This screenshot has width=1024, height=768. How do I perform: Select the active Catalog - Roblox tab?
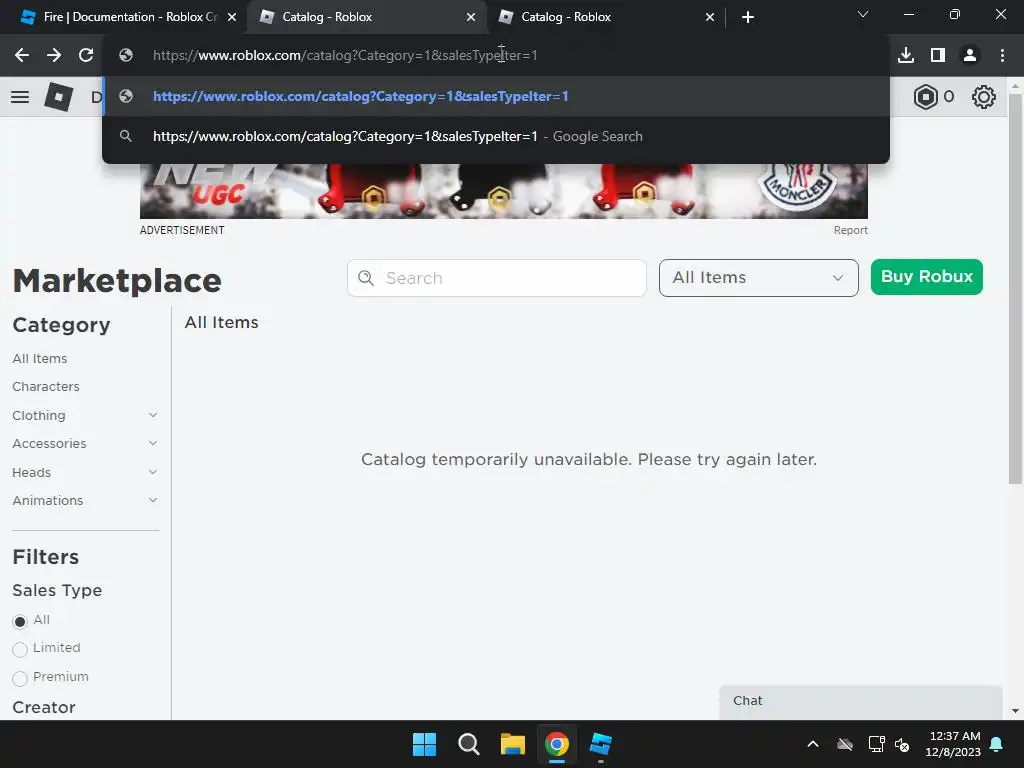click(x=366, y=17)
